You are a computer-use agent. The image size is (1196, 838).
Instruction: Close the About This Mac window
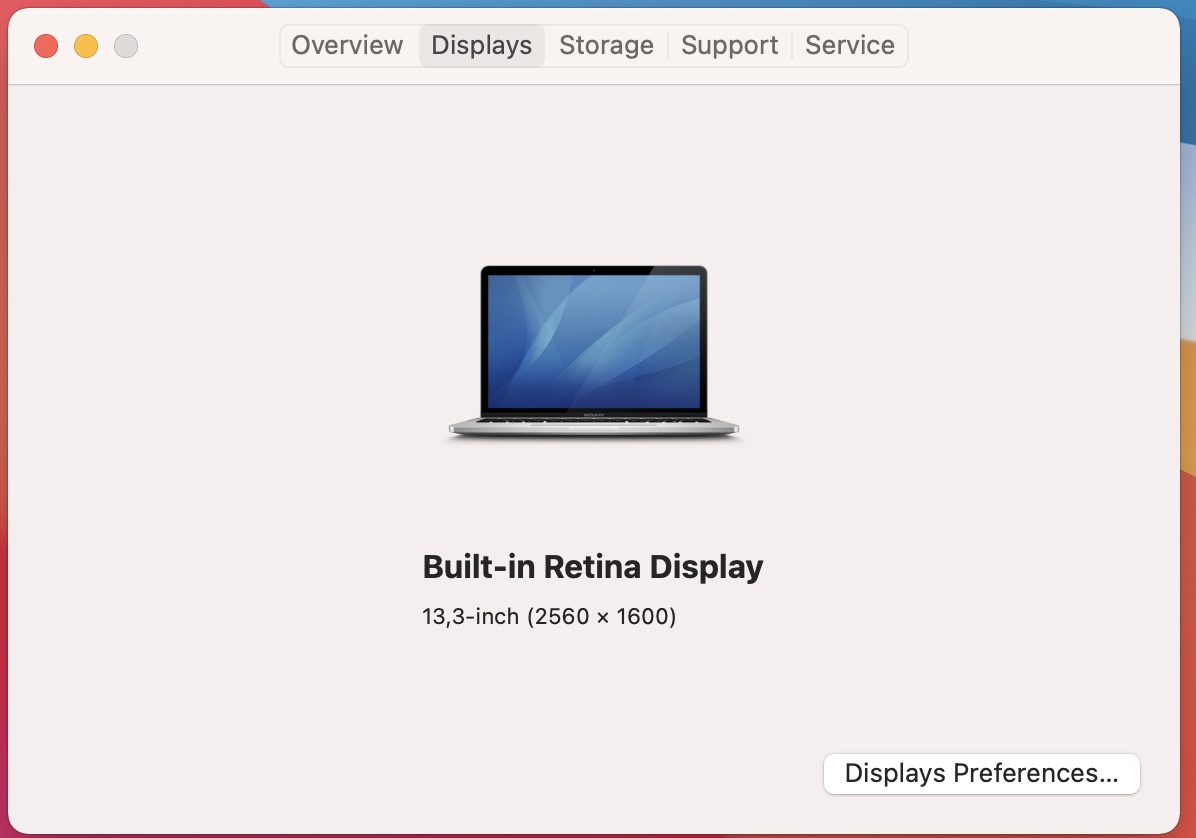(46, 46)
